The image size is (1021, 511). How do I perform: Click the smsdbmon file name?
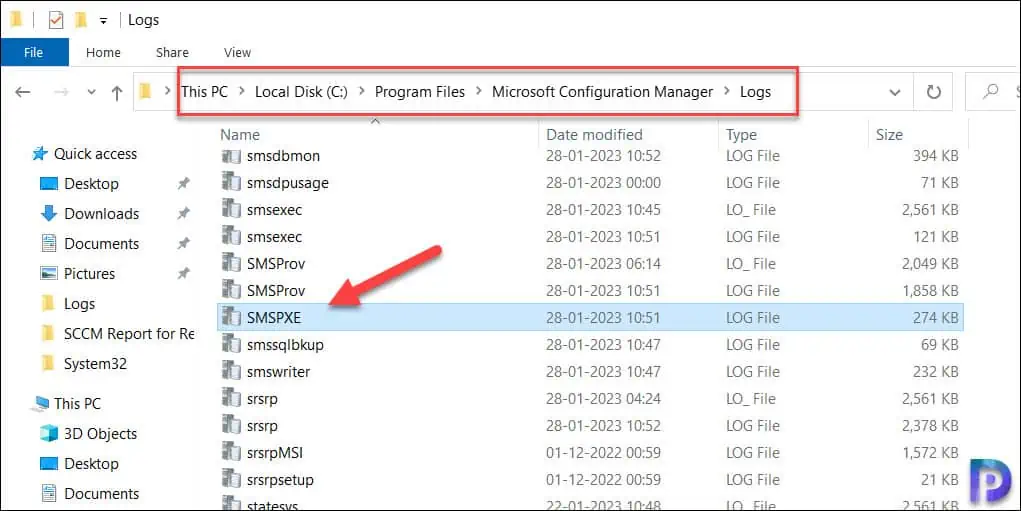283,156
